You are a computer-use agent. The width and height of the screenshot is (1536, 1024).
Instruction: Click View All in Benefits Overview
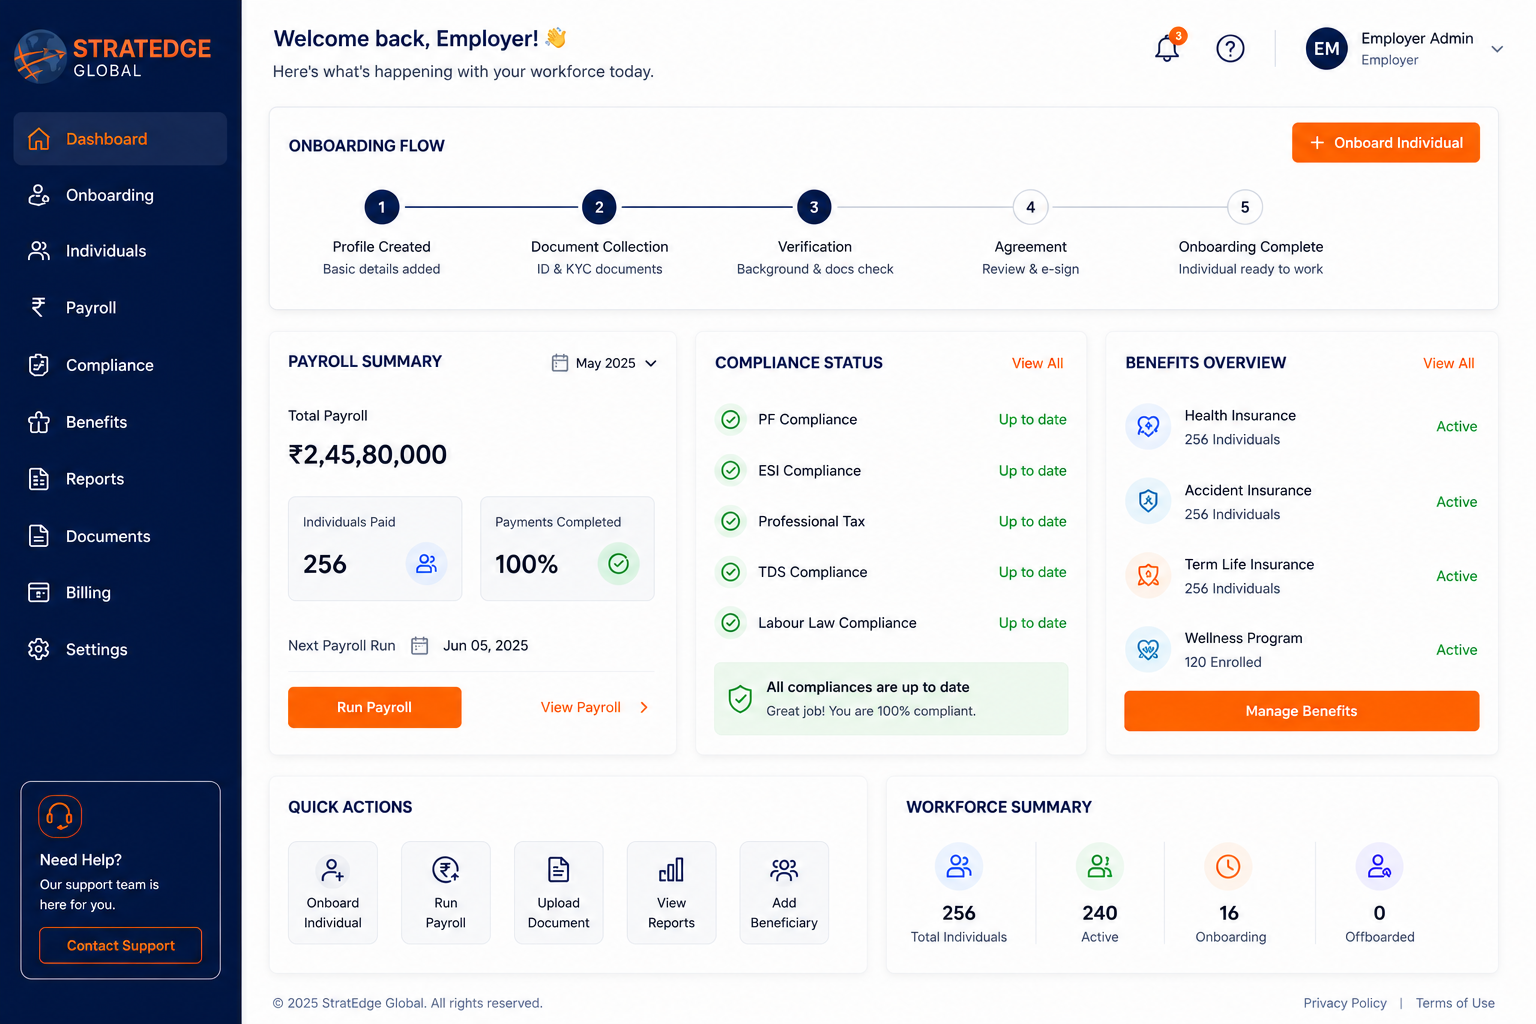(1448, 363)
